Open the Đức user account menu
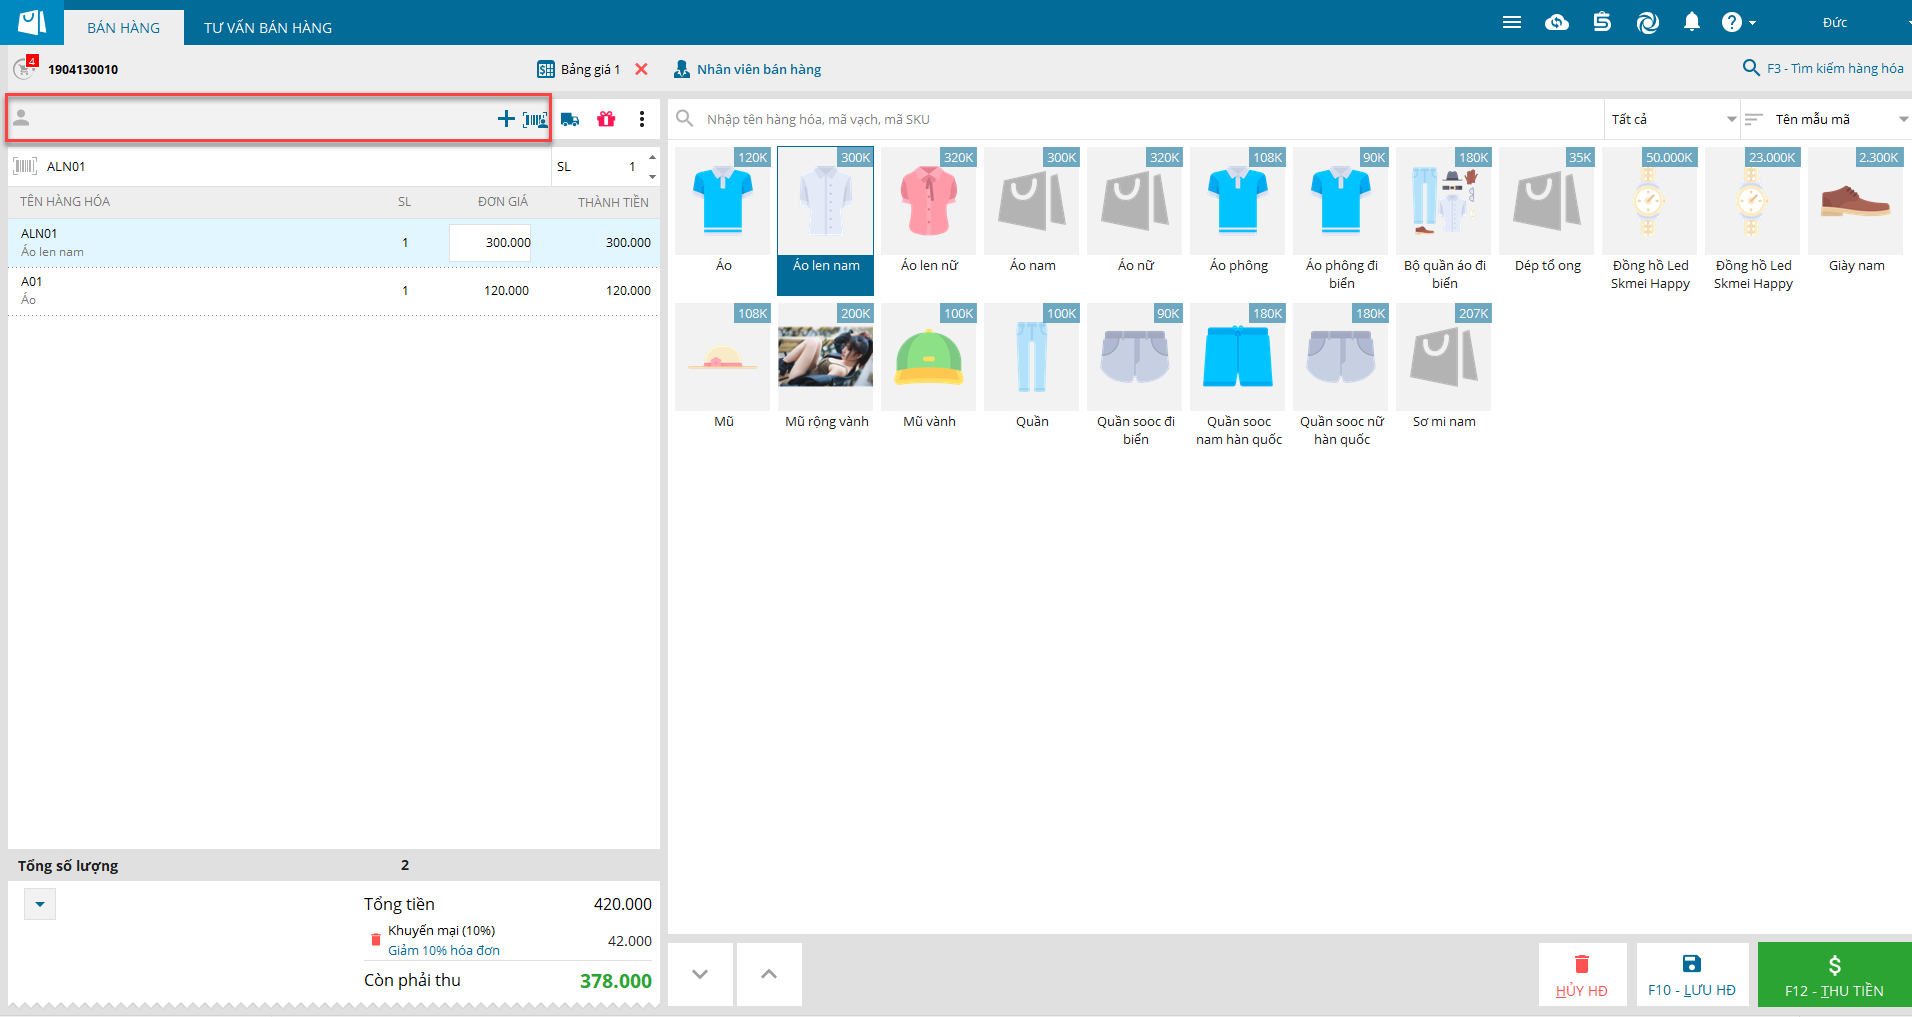Screen dimensions: 1912x1017 (1835, 22)
